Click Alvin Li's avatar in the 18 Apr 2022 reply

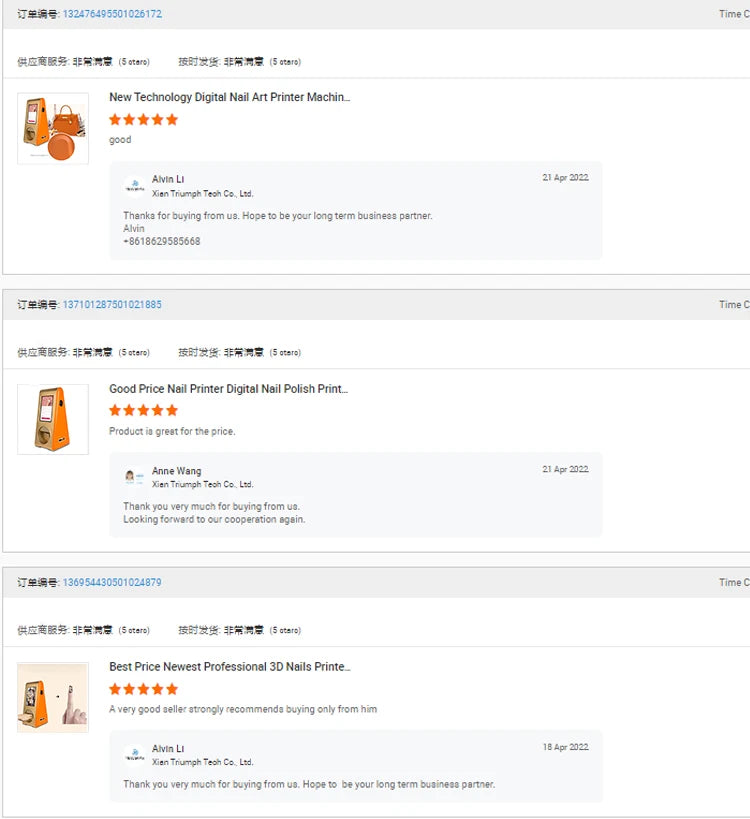pos(135,755)
